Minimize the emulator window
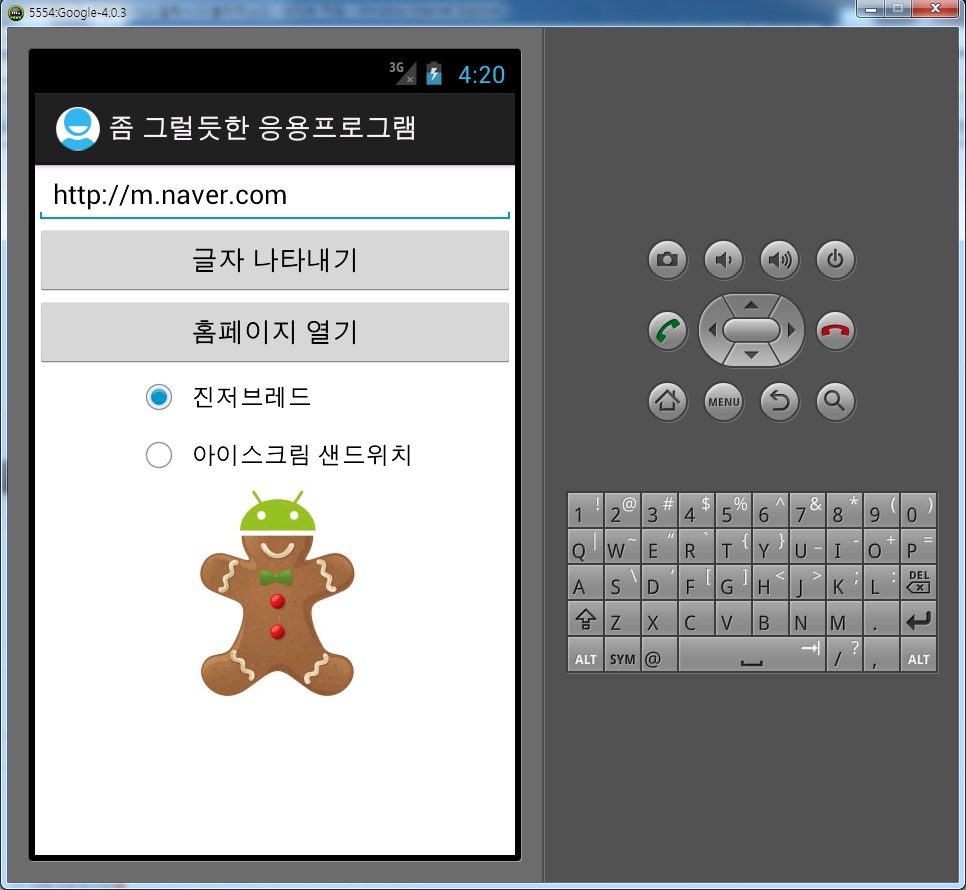 tap(871, 9)
